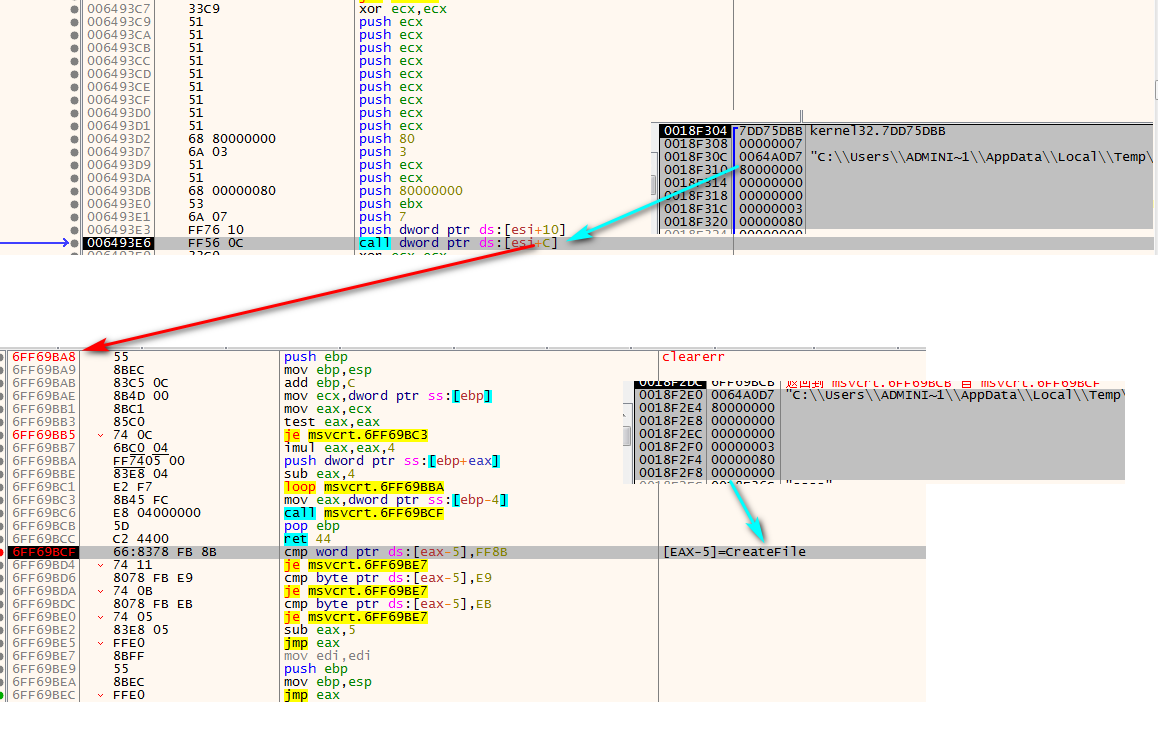
Task: Select function start address 6FF69BA8
Action: (44, 357)
